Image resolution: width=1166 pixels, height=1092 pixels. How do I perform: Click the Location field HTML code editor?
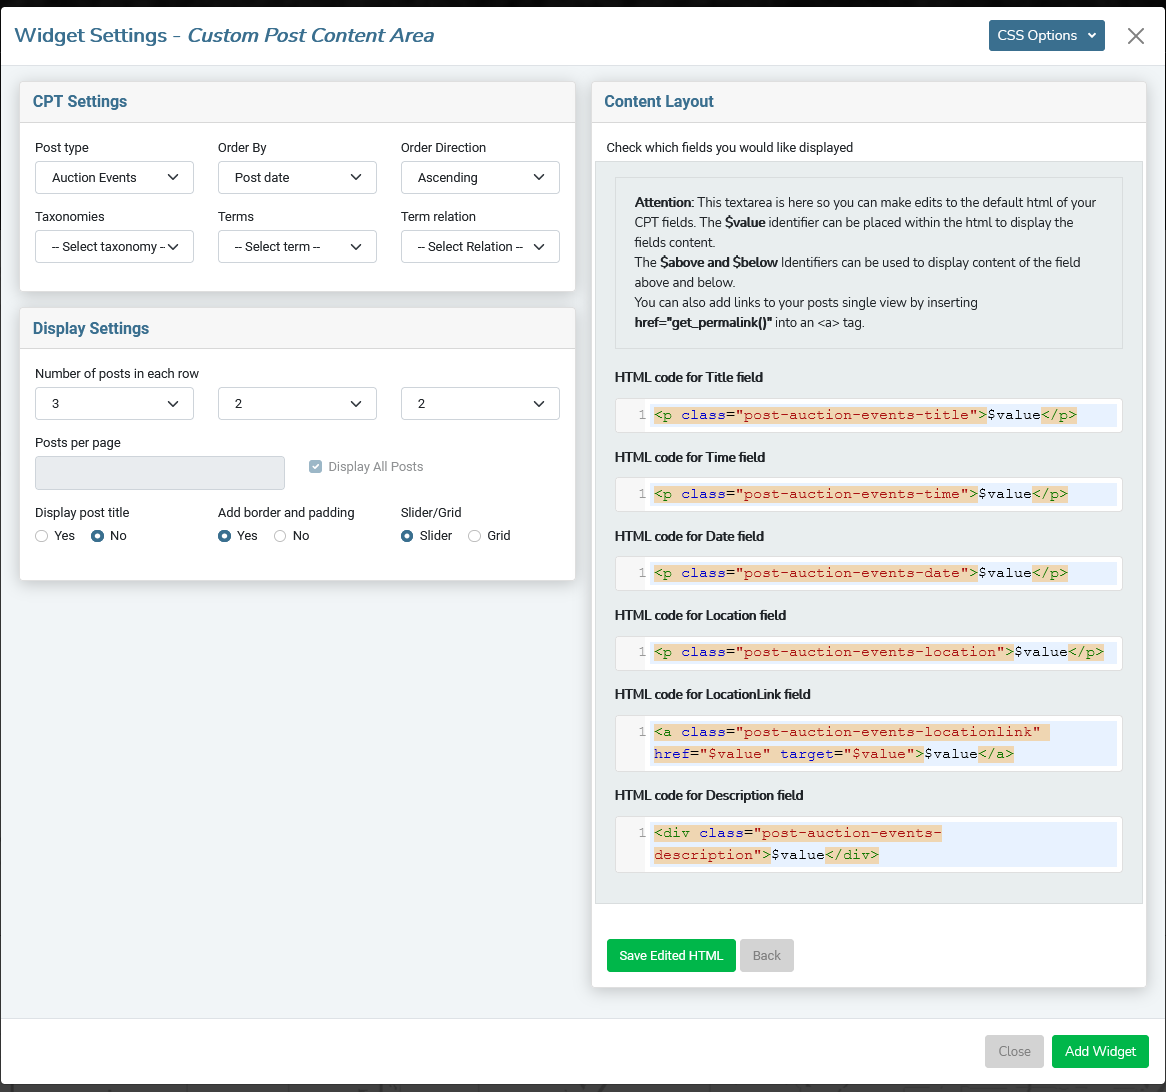pos(869,652)
